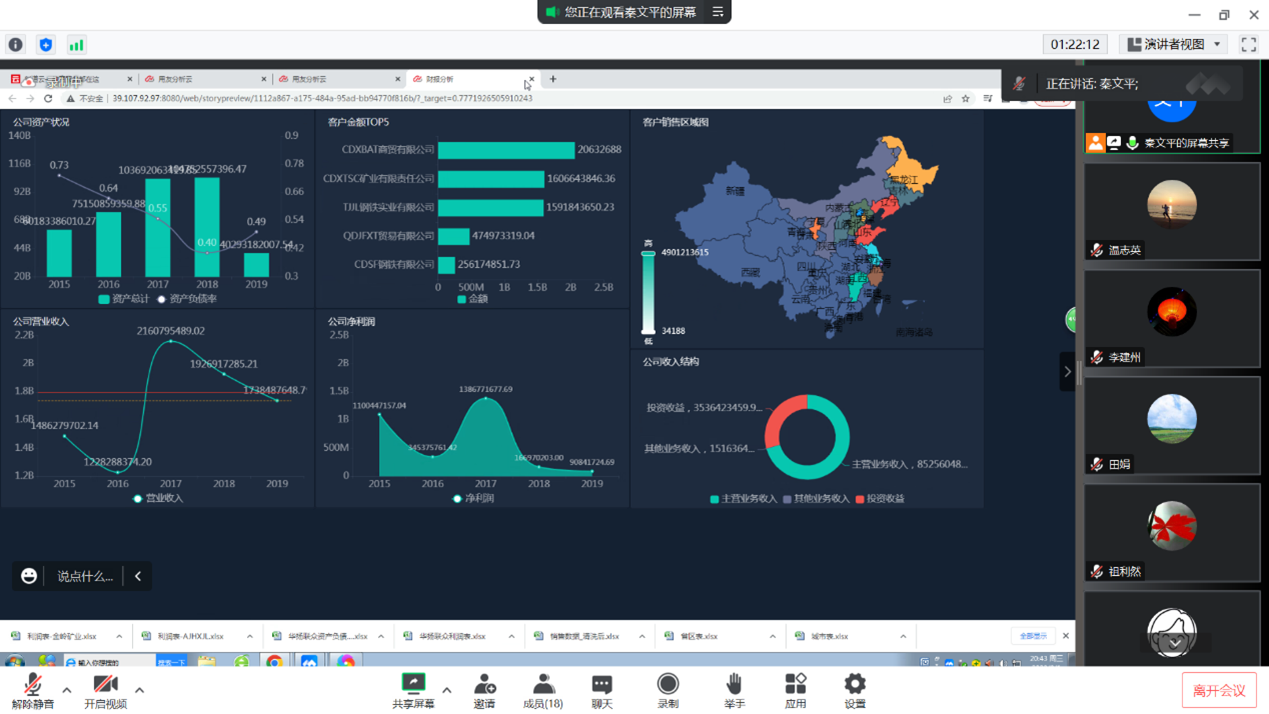Click the blue security shield icon
1269x714 pixels.
[x=45, y=44]
